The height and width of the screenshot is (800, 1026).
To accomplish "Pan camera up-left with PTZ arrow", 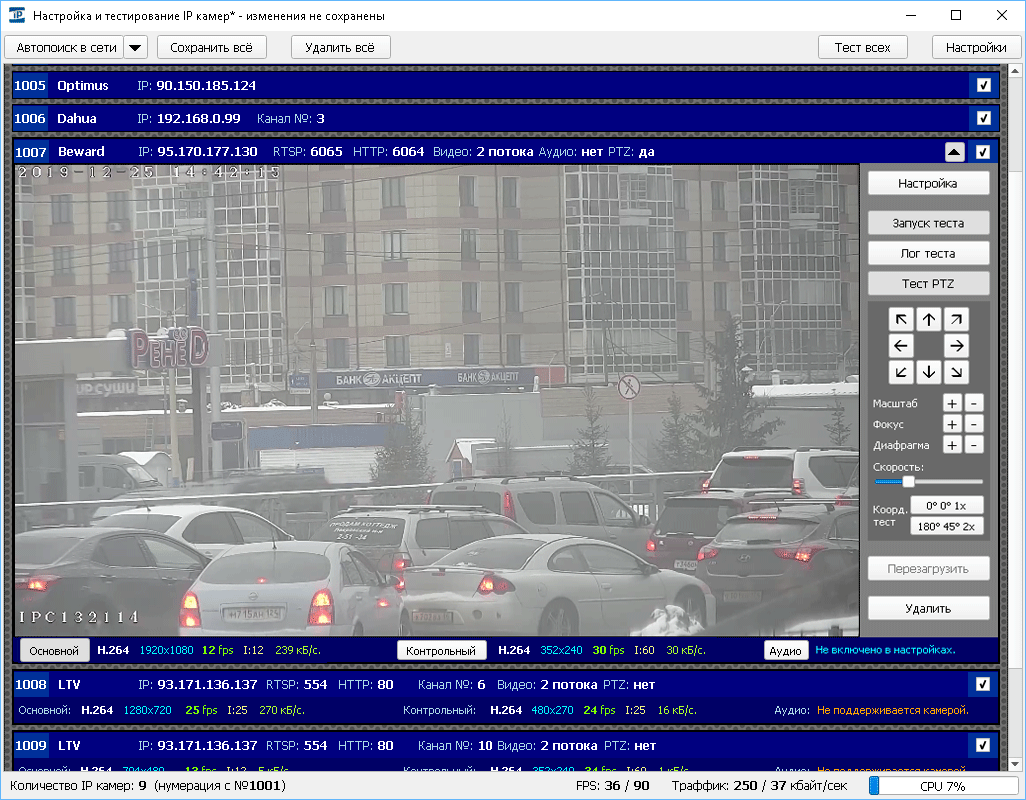I will click(x=901, y=319).
